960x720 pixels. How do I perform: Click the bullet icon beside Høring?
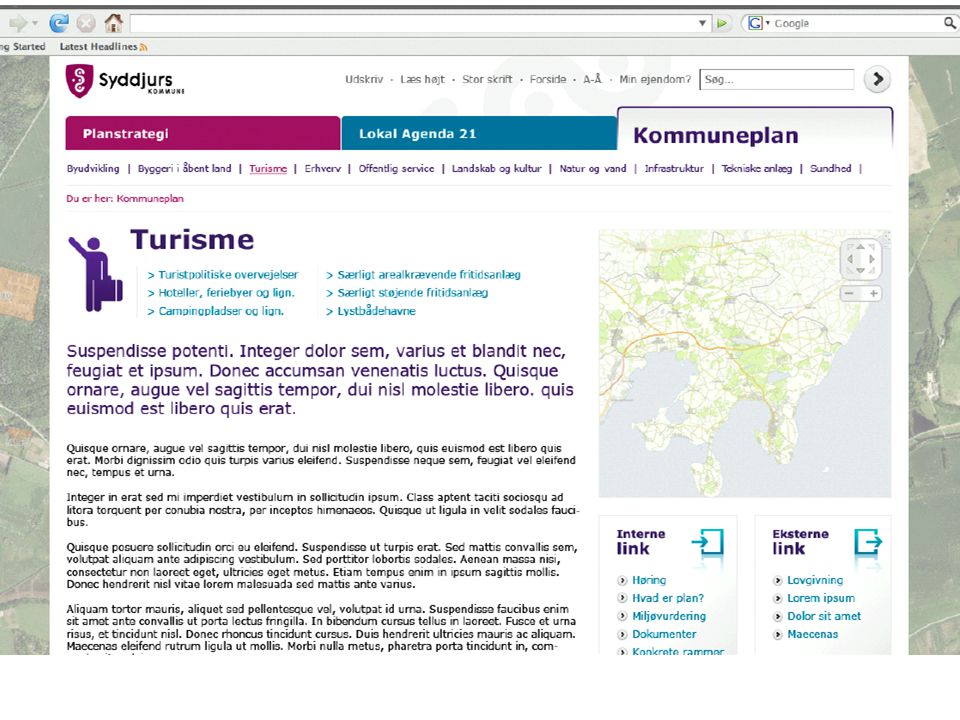click(x=622, y=580)
